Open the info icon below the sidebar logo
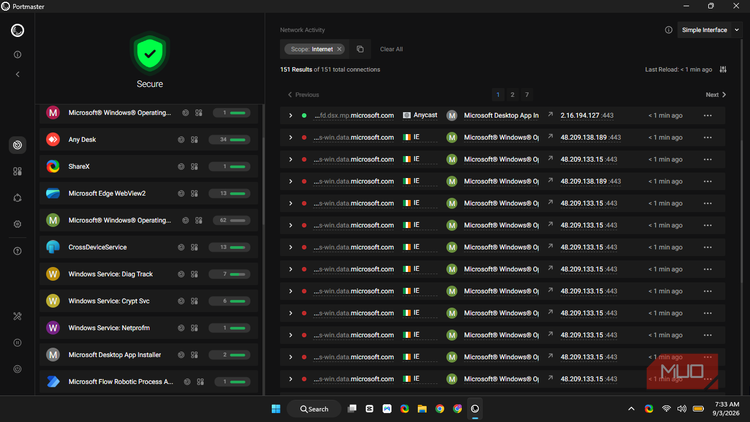This screenshot has height=422, width=750. [17, 55]
